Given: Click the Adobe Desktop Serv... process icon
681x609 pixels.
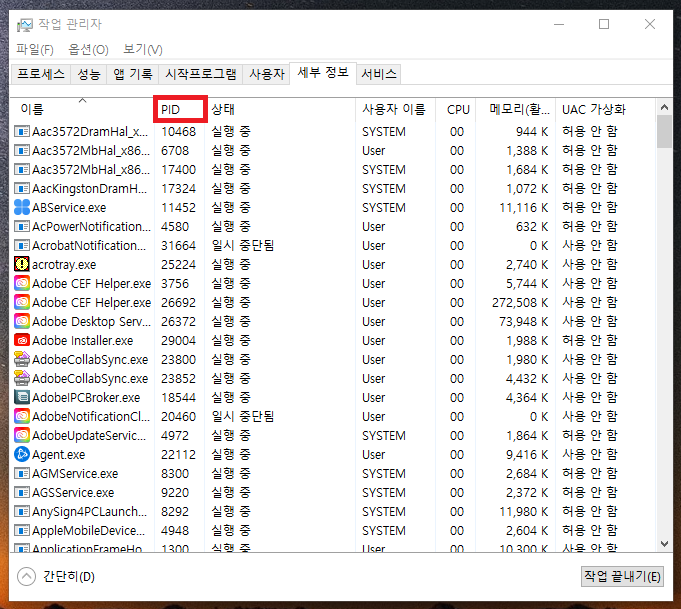Looking at the screenshot, I should pos(22,321).
